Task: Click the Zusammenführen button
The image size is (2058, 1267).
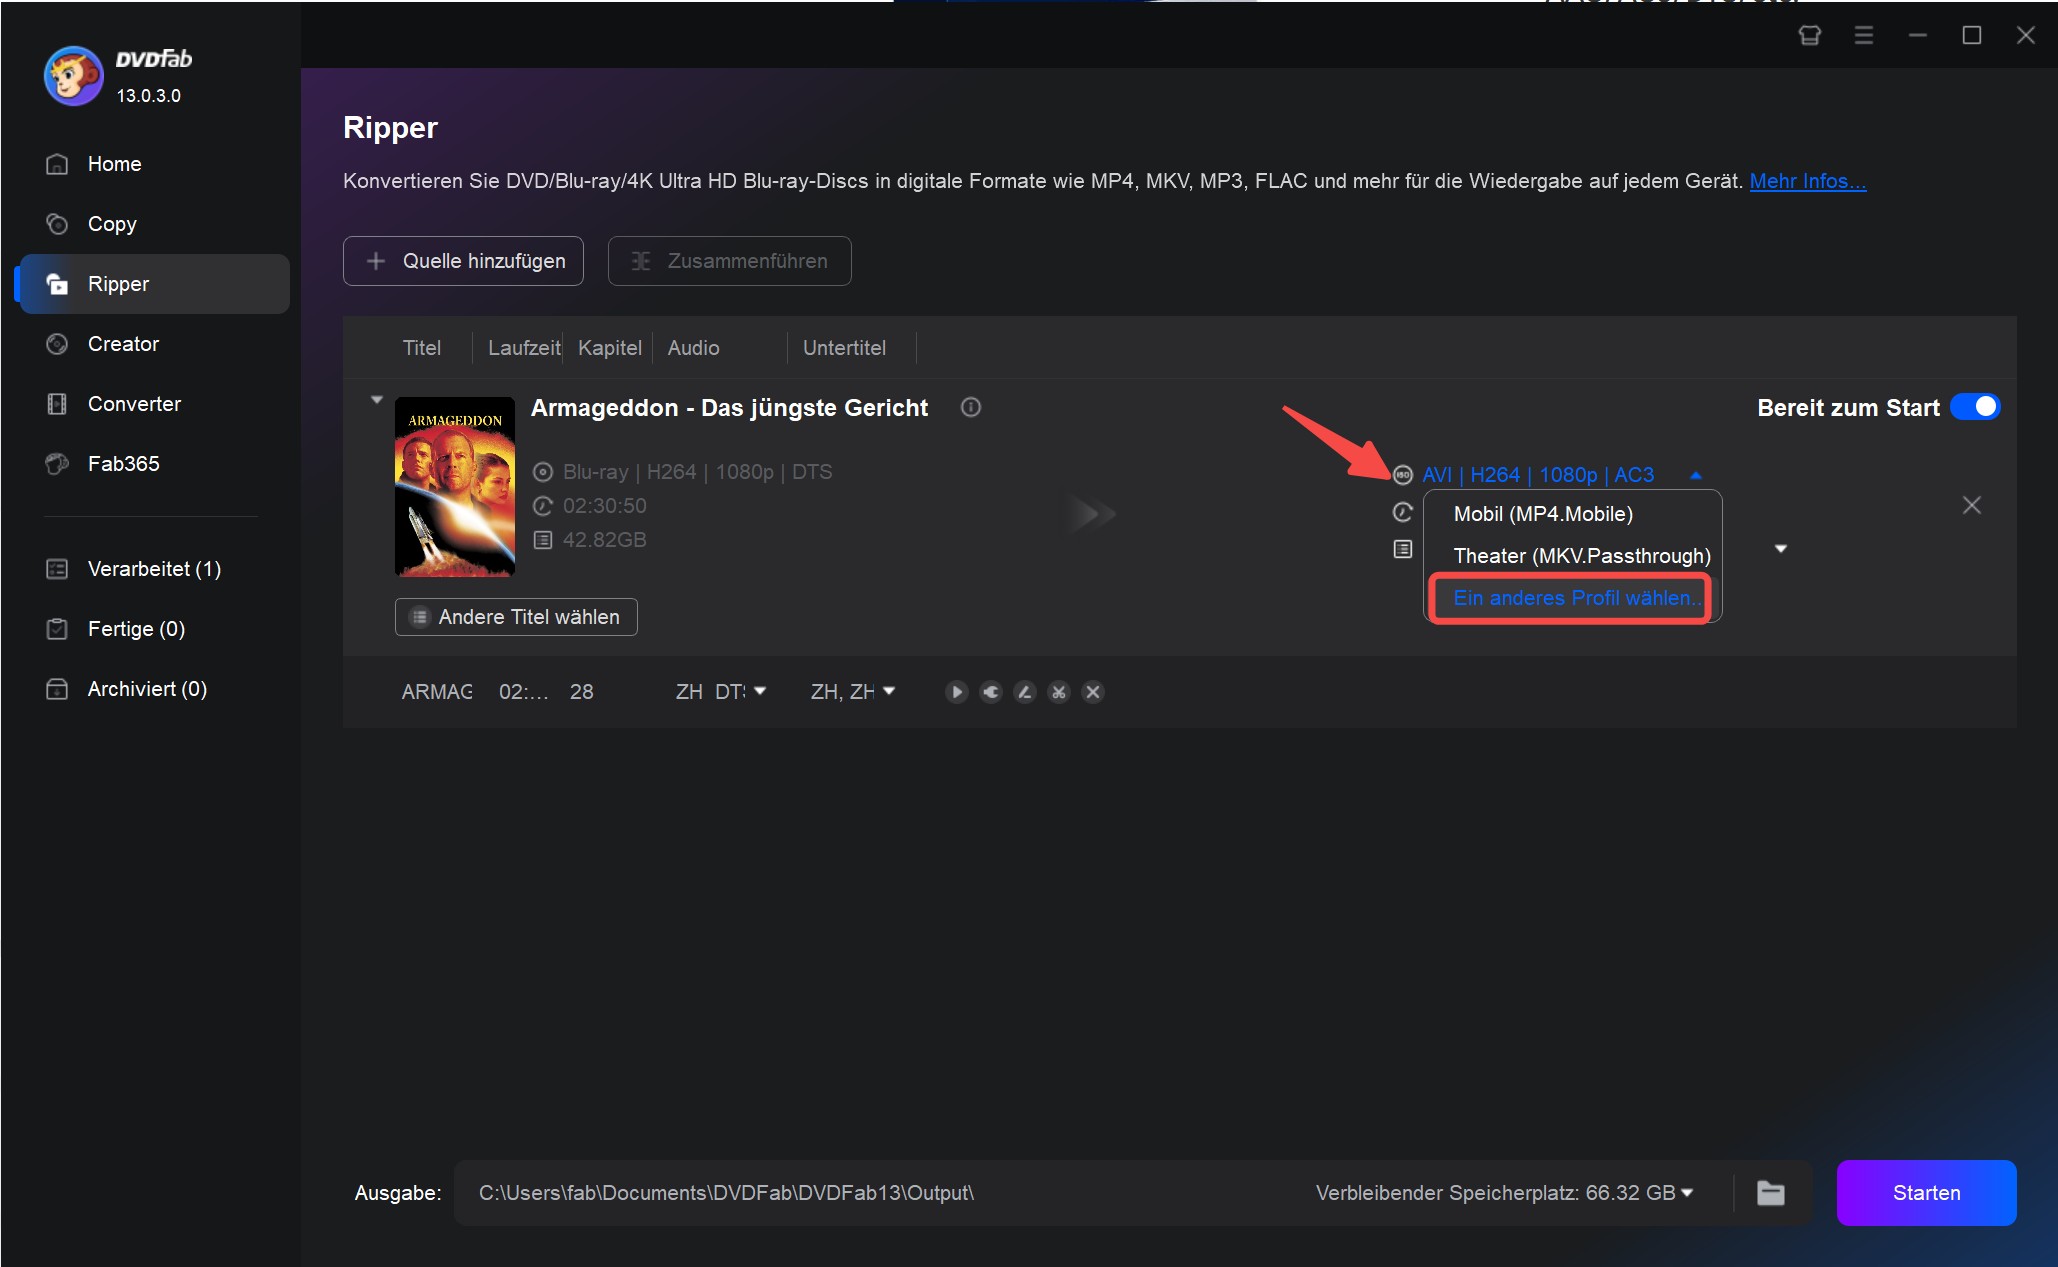Action: 729,261
